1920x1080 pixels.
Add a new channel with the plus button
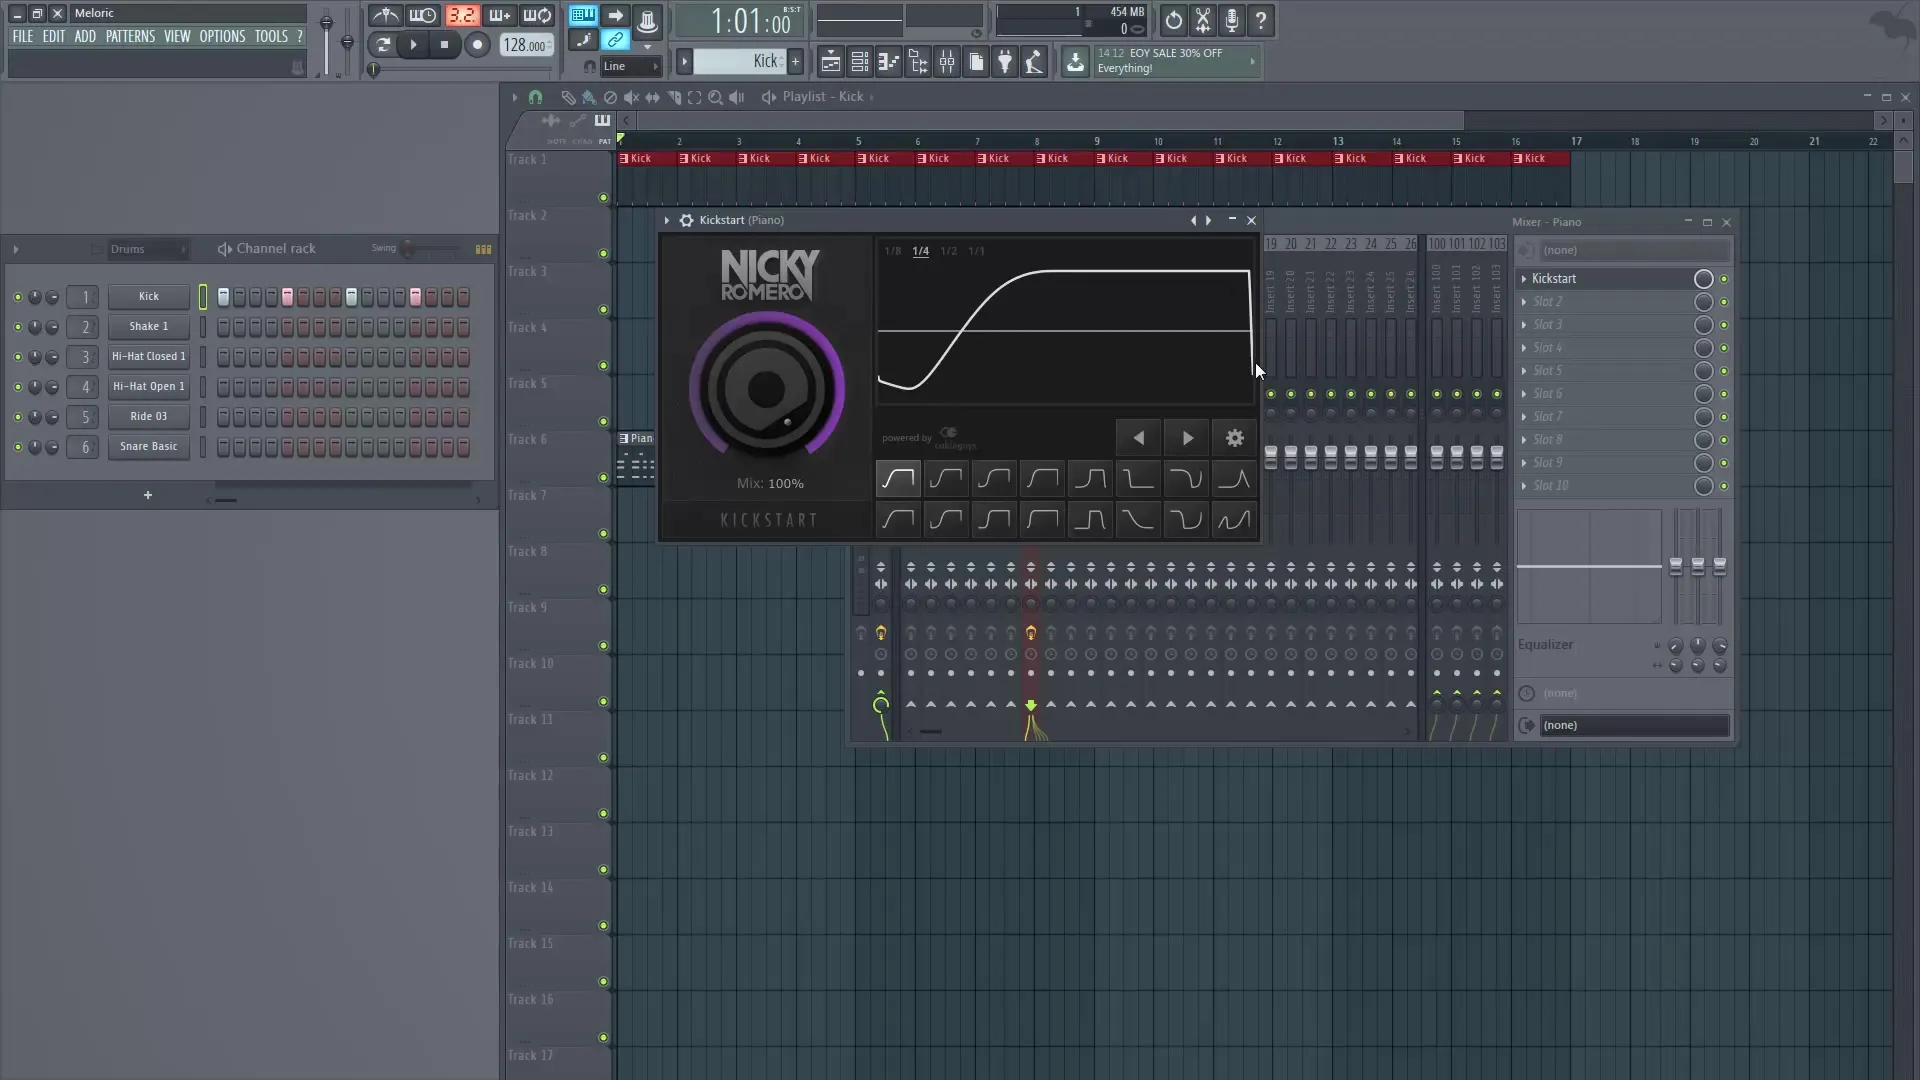click(x=147, y=495)
